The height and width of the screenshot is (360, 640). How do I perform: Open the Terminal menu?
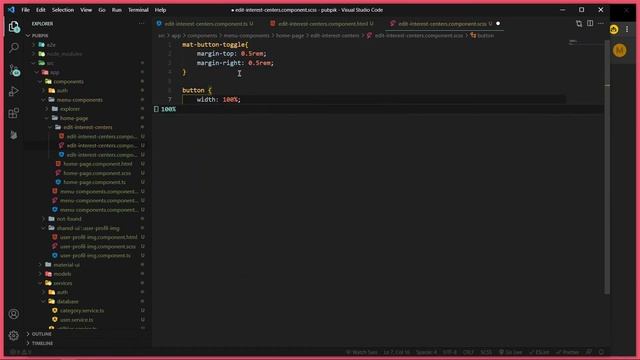tap(138, 10)
